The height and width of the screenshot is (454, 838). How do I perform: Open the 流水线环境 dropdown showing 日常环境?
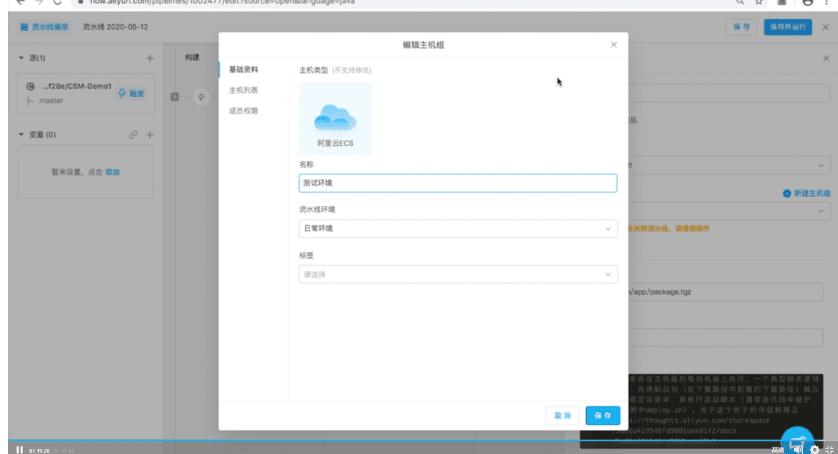[x=458, y=229]
